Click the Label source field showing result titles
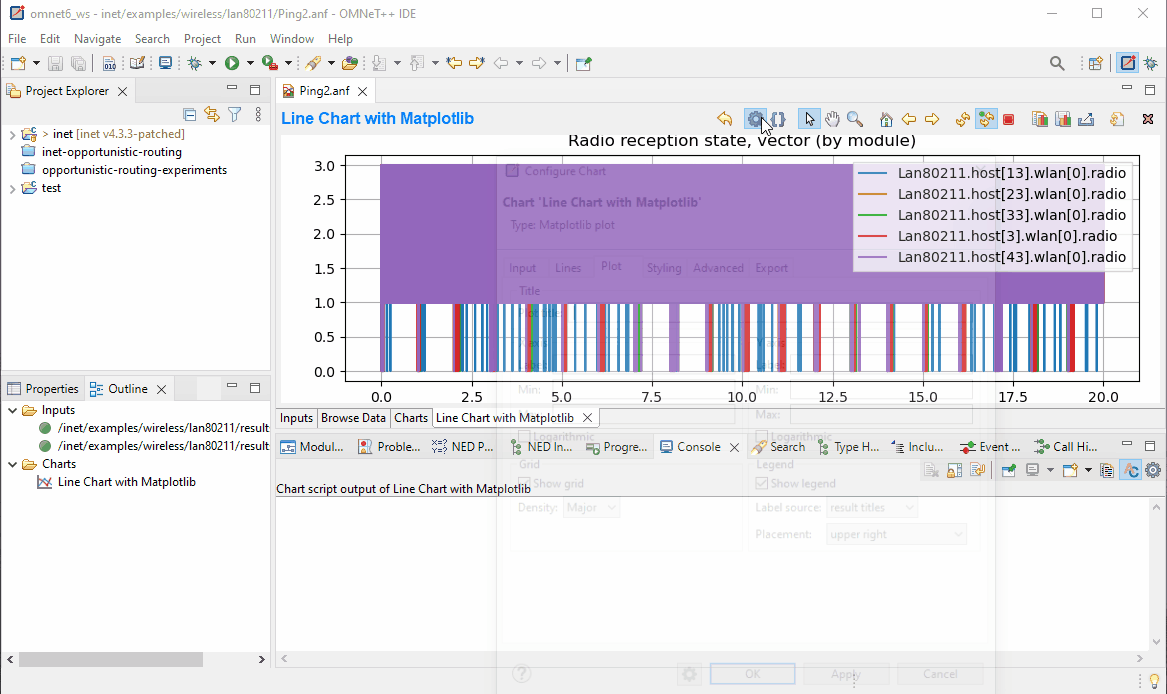This screenshot has width=1167, height=694. pyautogui.click(x=872, y=507)
